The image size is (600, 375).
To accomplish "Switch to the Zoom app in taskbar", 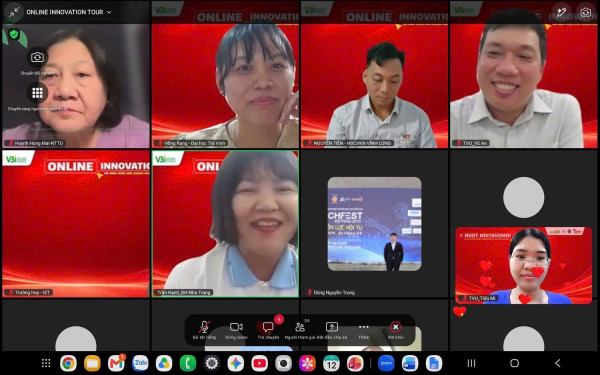I will coord(386,363).
